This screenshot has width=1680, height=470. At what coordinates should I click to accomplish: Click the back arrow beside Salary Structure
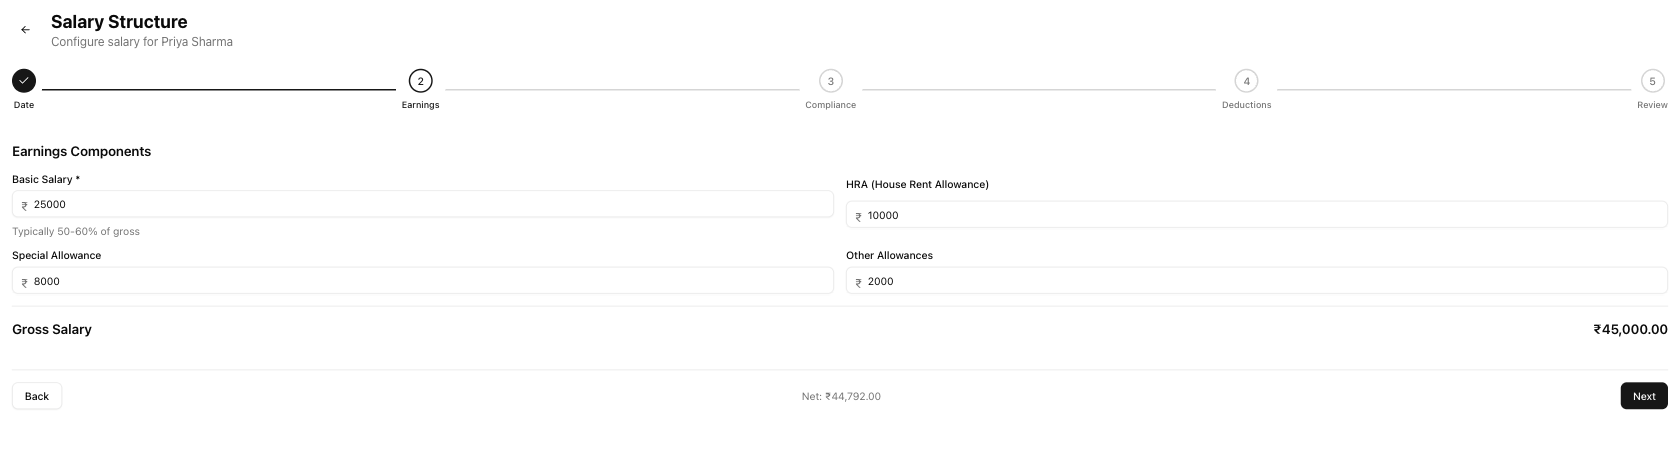tap(25, 30)
